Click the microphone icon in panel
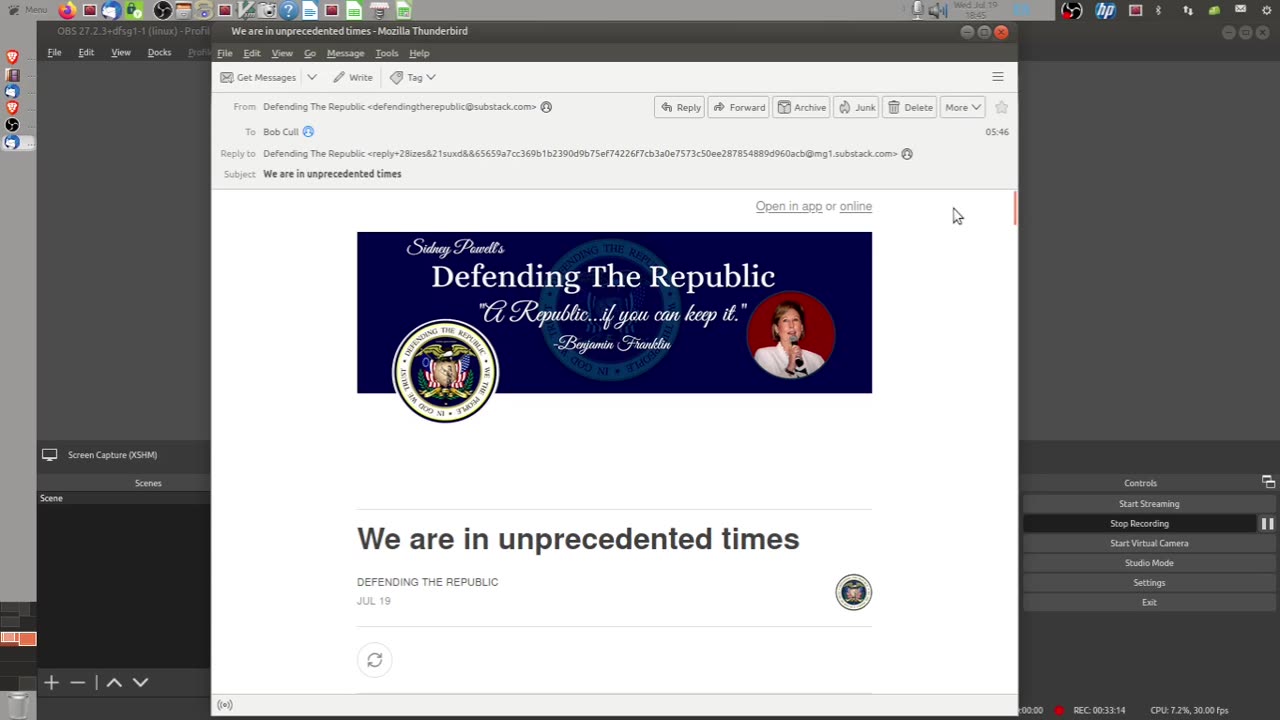 coord(917,10)
